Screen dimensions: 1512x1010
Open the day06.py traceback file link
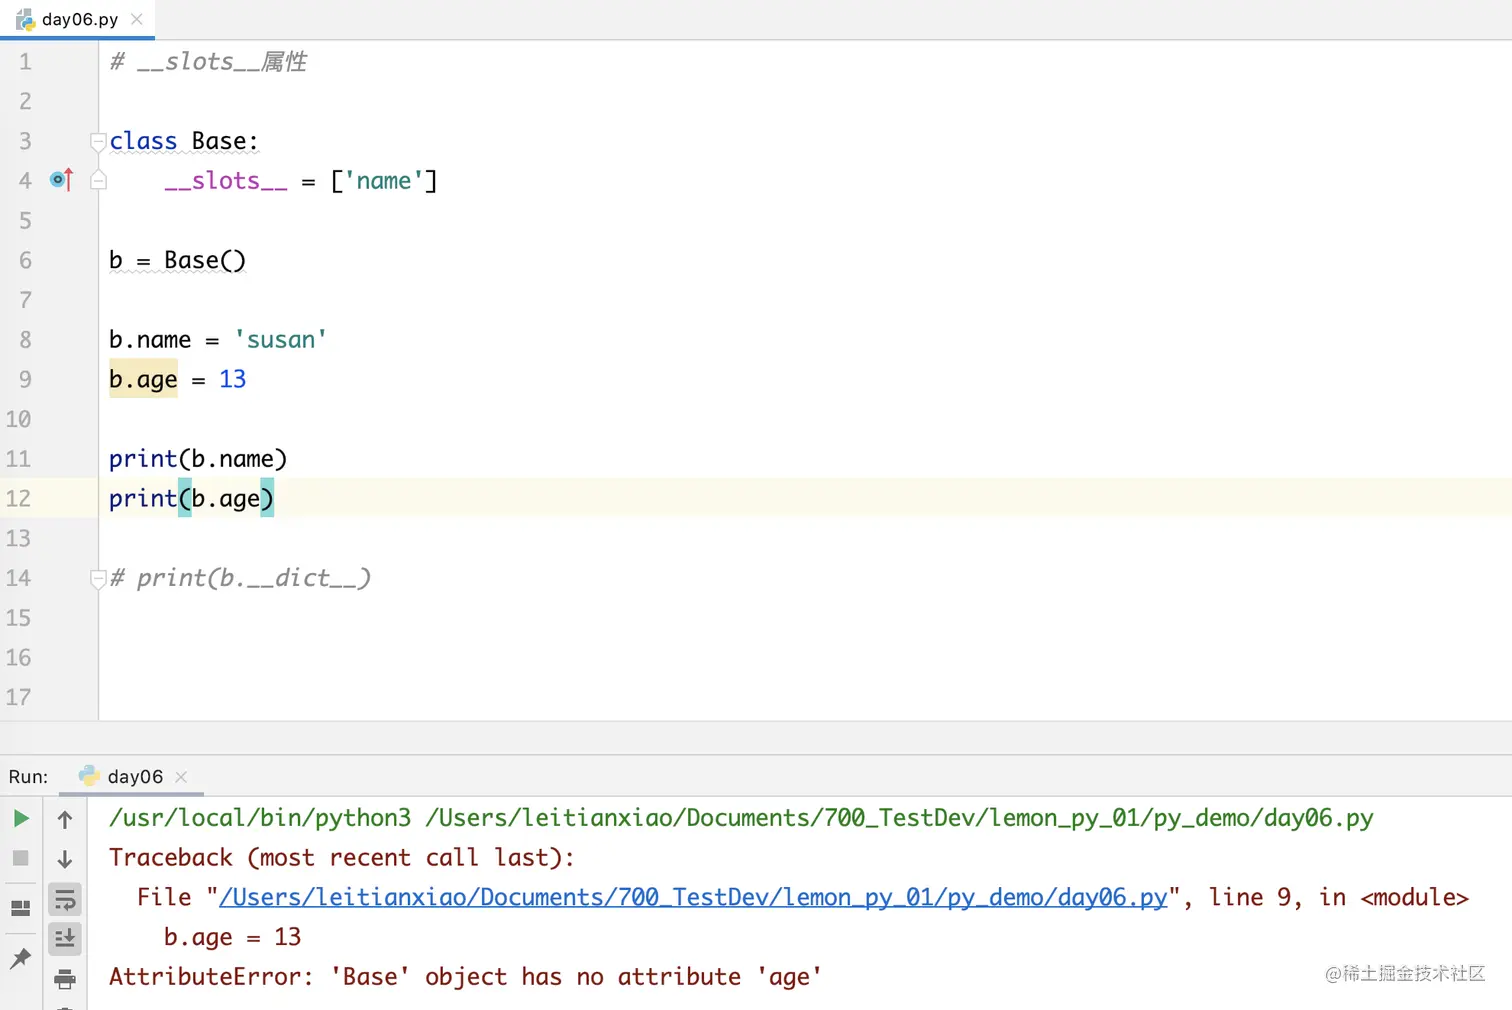pos(692,898)
